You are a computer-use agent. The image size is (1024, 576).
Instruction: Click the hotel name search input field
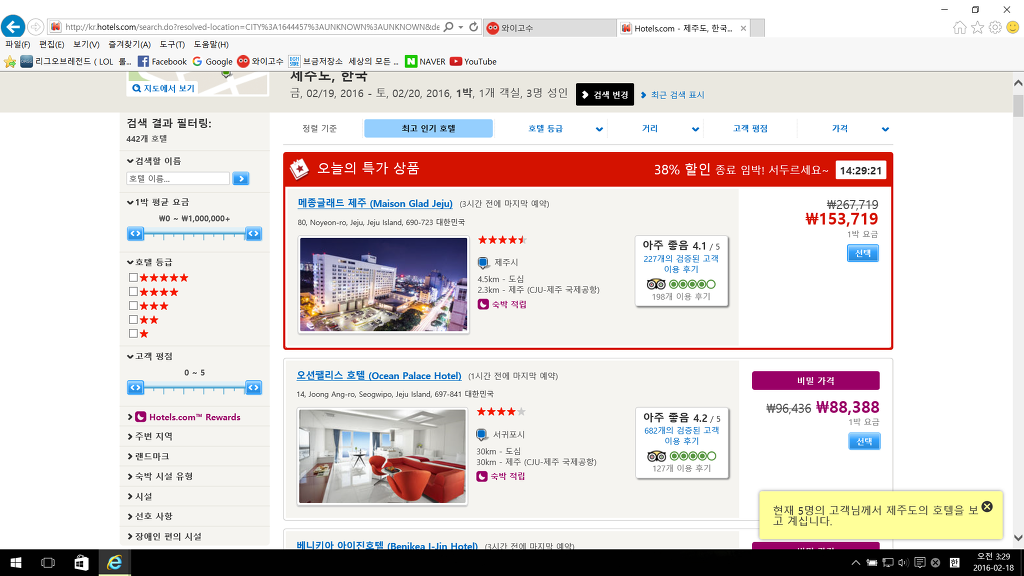pos(178,178)
